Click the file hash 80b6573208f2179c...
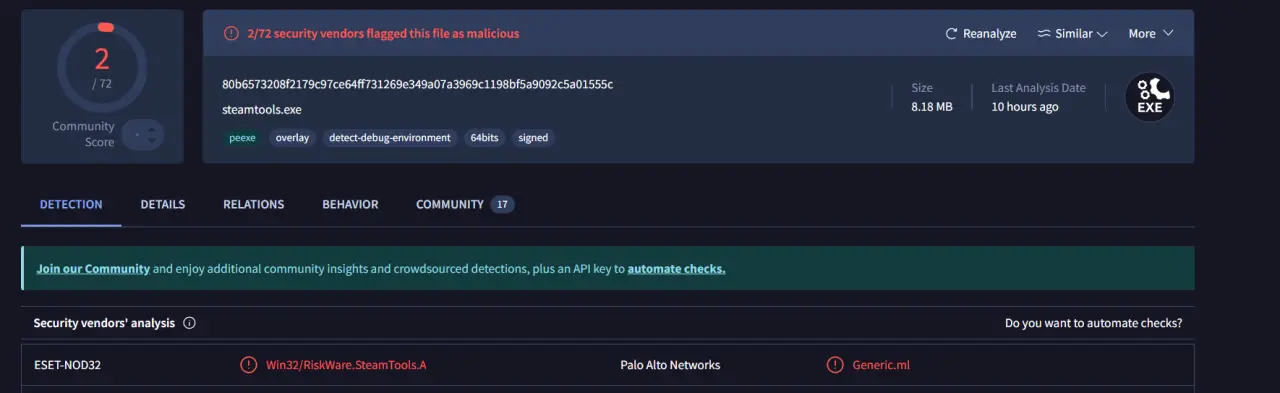Image resolution: width=1280 pixels, height=393 pixels. 417,84
